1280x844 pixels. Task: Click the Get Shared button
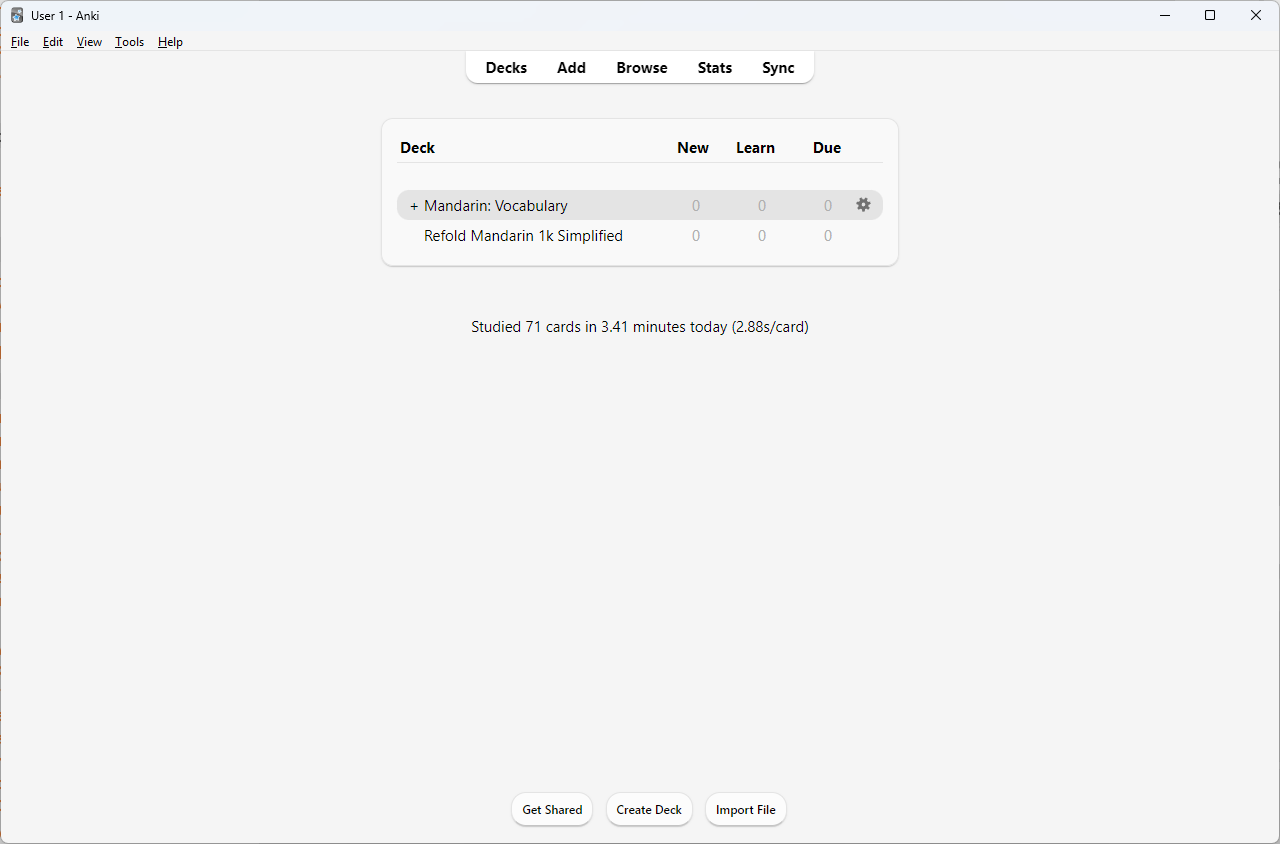pos(552,810)
